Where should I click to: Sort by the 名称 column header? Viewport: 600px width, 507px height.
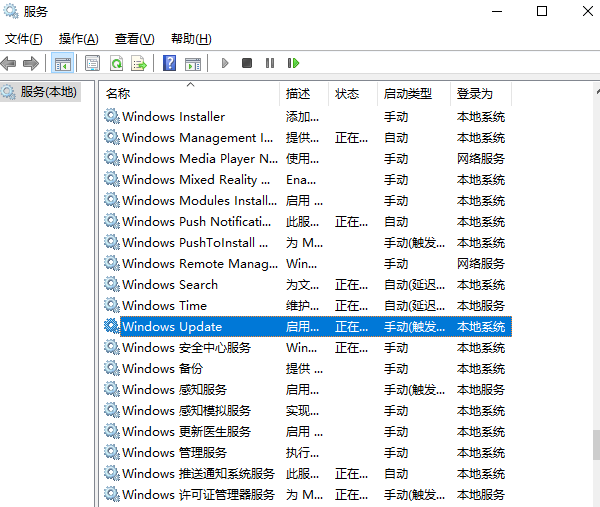191,94
